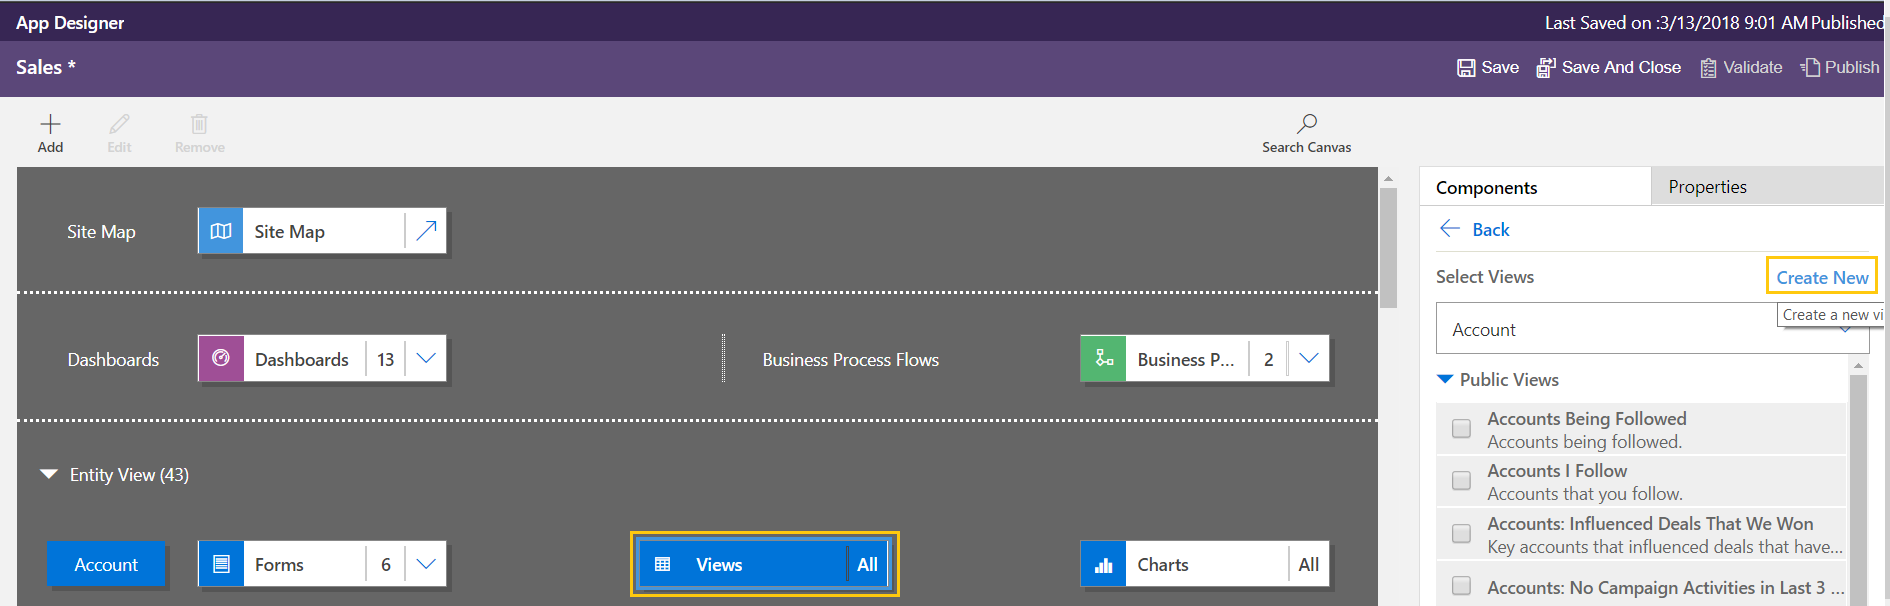The height and width of the screenshot is (606, 1890).
Task: Check Accounts: Influenced Deals That We Won
Action: (x=1462, y=534)
